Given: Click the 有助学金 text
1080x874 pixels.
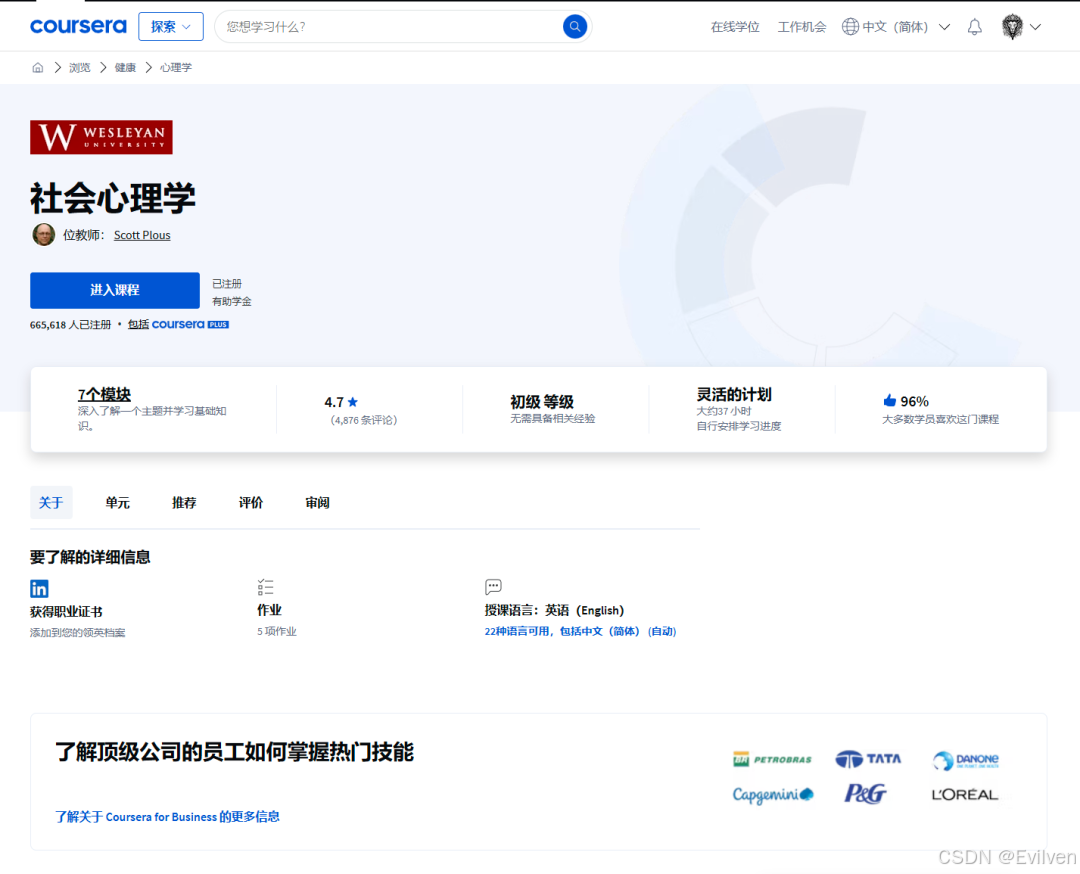Looking at the screenshot, I should click(231, 302).
